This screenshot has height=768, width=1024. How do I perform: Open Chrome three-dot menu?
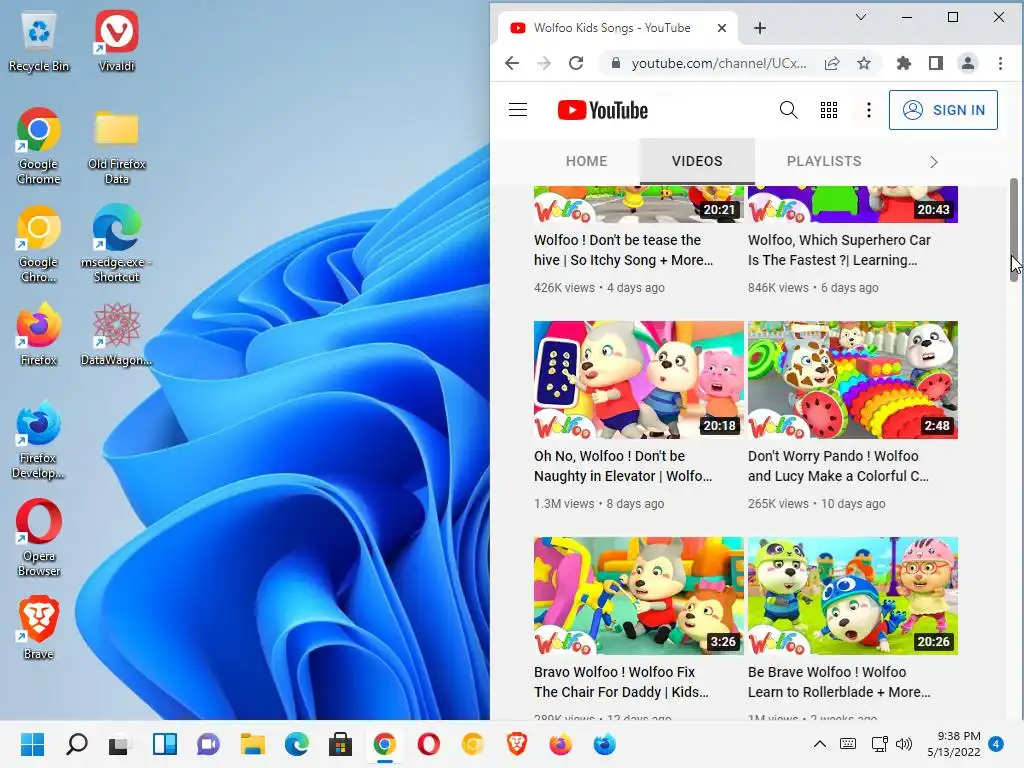(x=1000, y=63)
